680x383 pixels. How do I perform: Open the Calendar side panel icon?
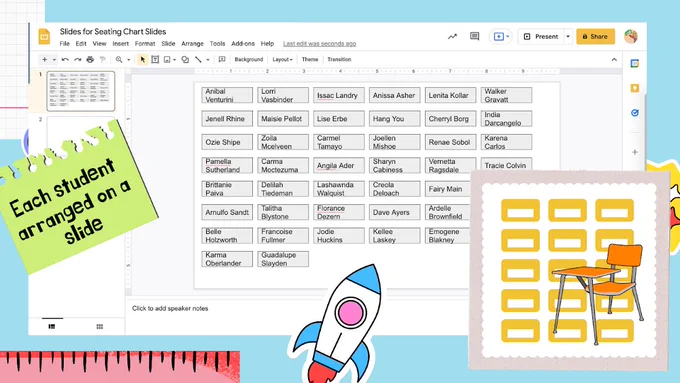(x=634, y=63)
